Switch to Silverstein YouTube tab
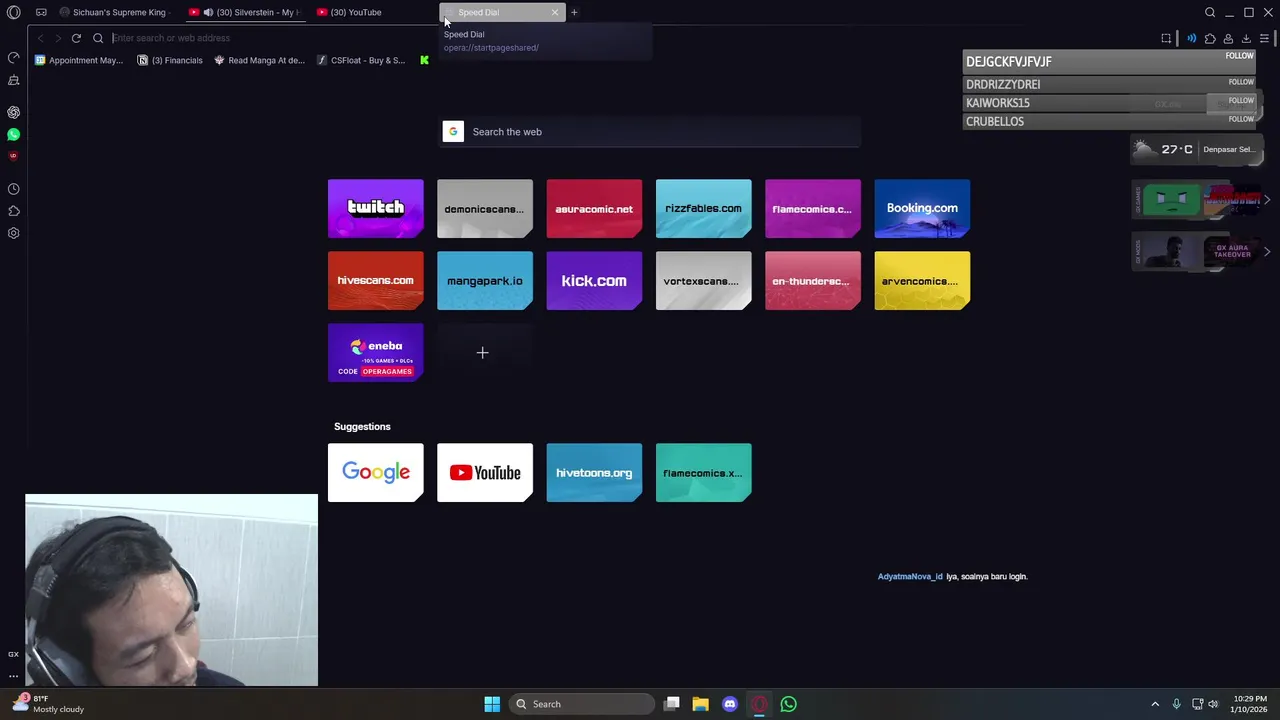 (x=244, y=12)
